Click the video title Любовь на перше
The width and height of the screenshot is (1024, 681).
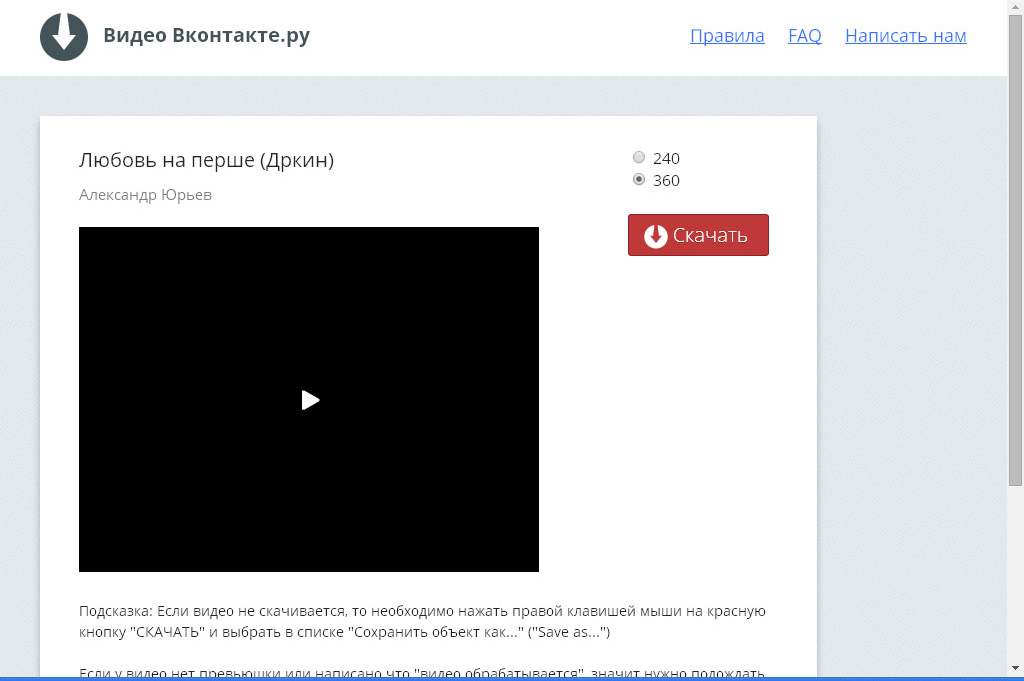coord(206,160)
